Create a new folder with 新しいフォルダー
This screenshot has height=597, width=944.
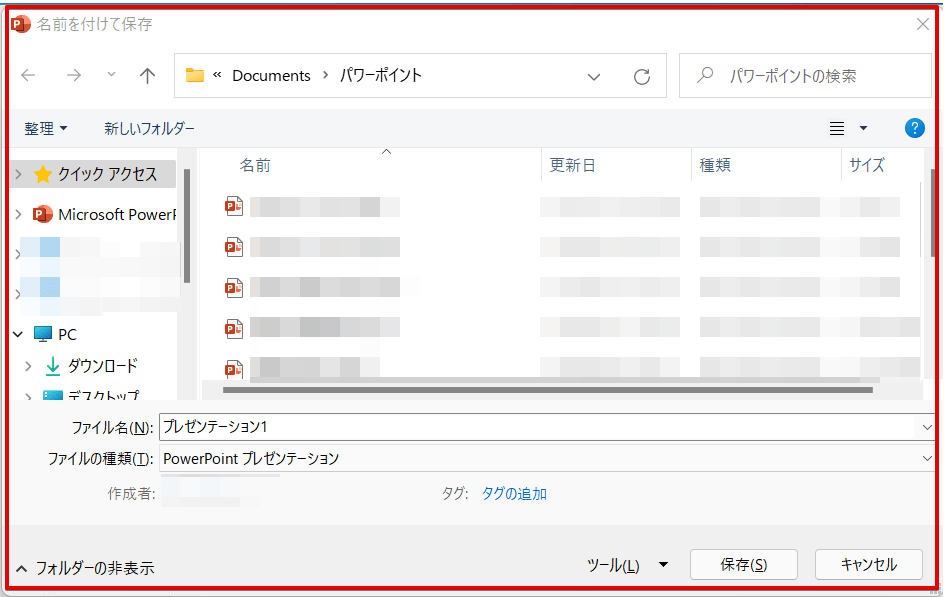[149, 128]
